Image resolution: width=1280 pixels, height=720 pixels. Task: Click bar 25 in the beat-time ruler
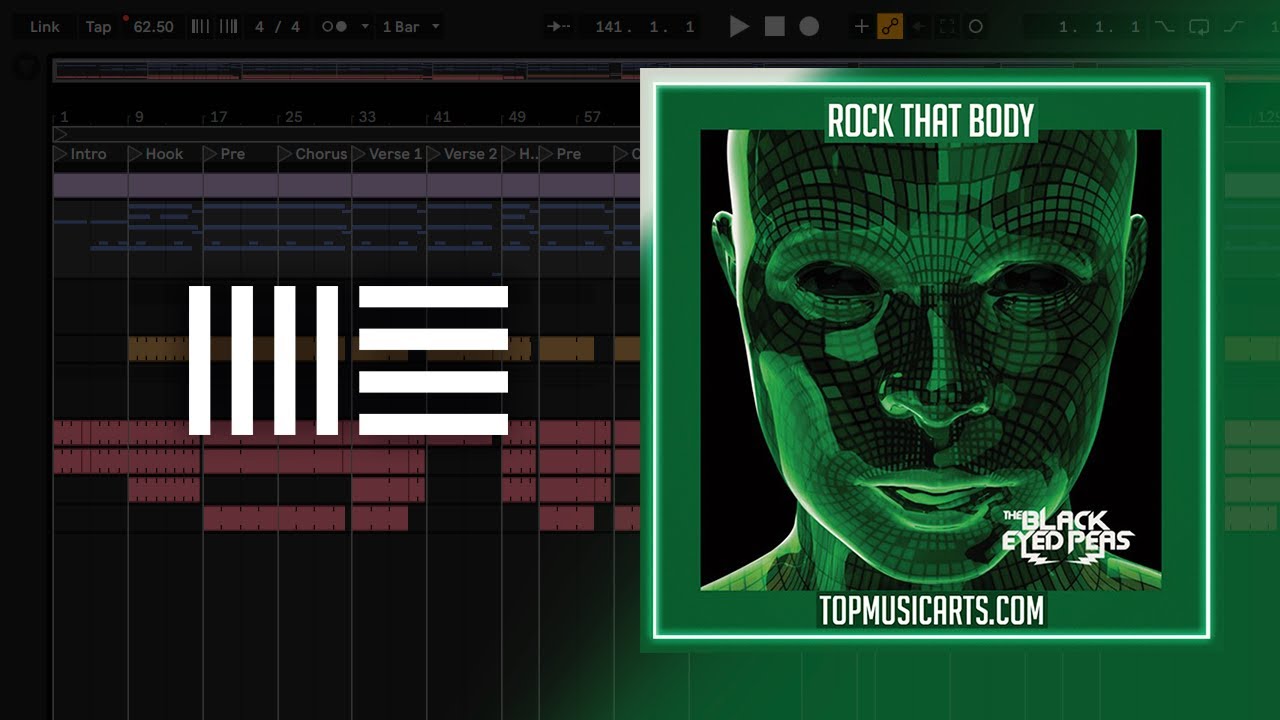point(293,117)
